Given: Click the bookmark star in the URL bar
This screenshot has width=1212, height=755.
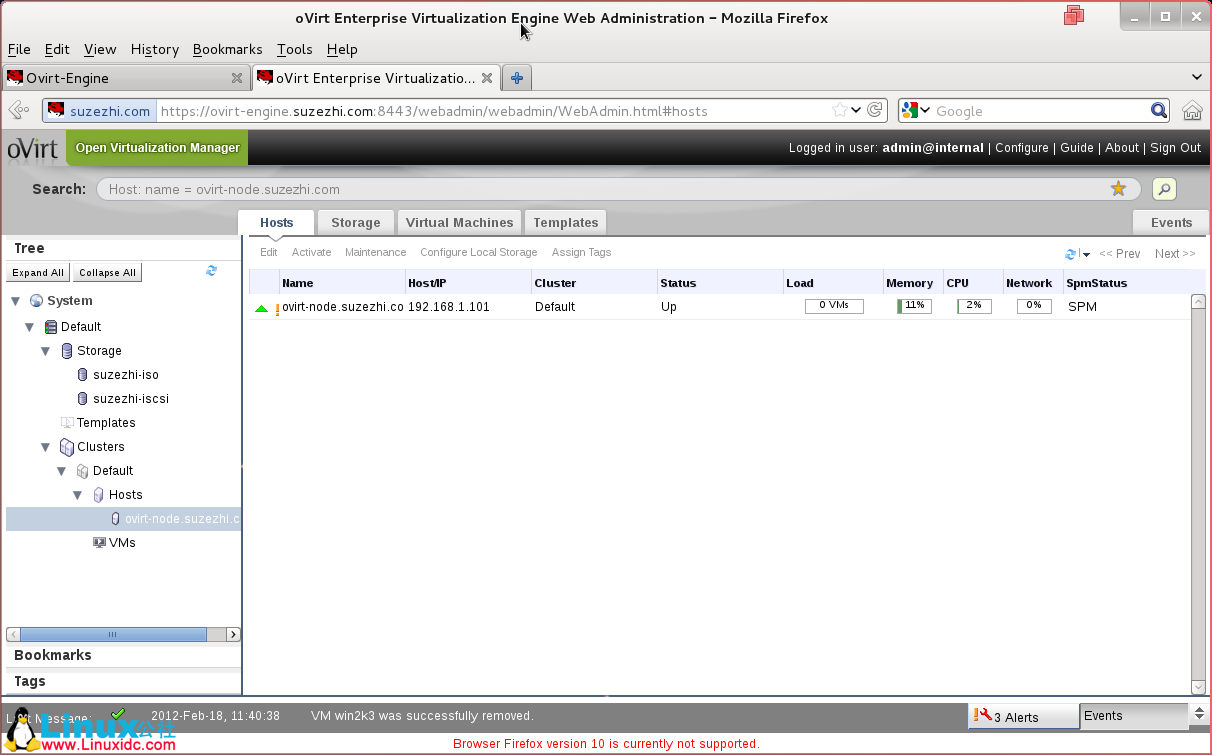Looking at the screenshot, I should click(840, 111).
